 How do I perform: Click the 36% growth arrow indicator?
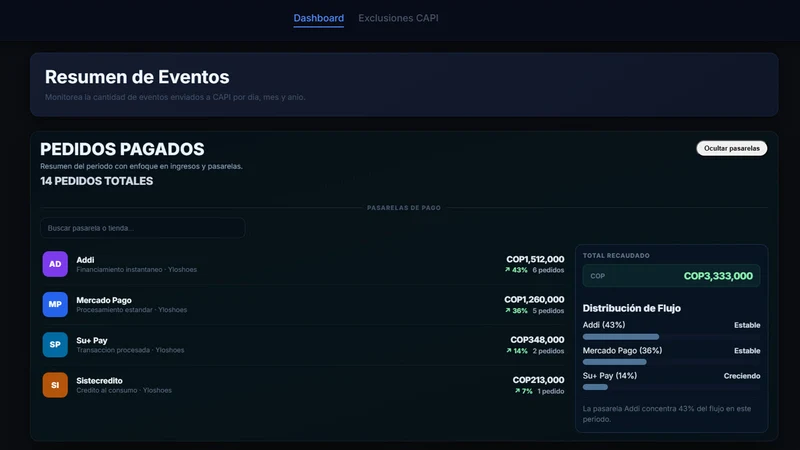[x=516, y=311]
